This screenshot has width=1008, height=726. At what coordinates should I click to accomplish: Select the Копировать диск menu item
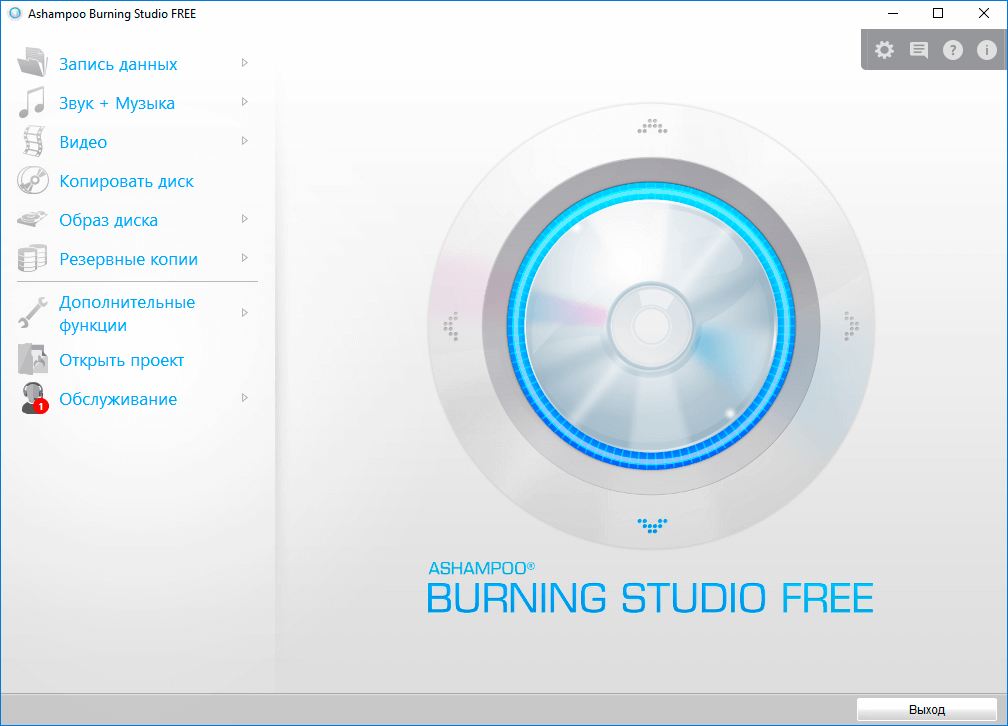[126, 182]
